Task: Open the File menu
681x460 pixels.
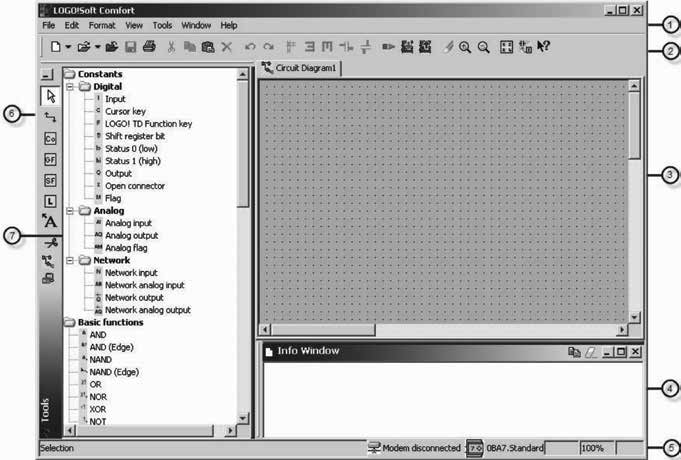Action: 49,26
